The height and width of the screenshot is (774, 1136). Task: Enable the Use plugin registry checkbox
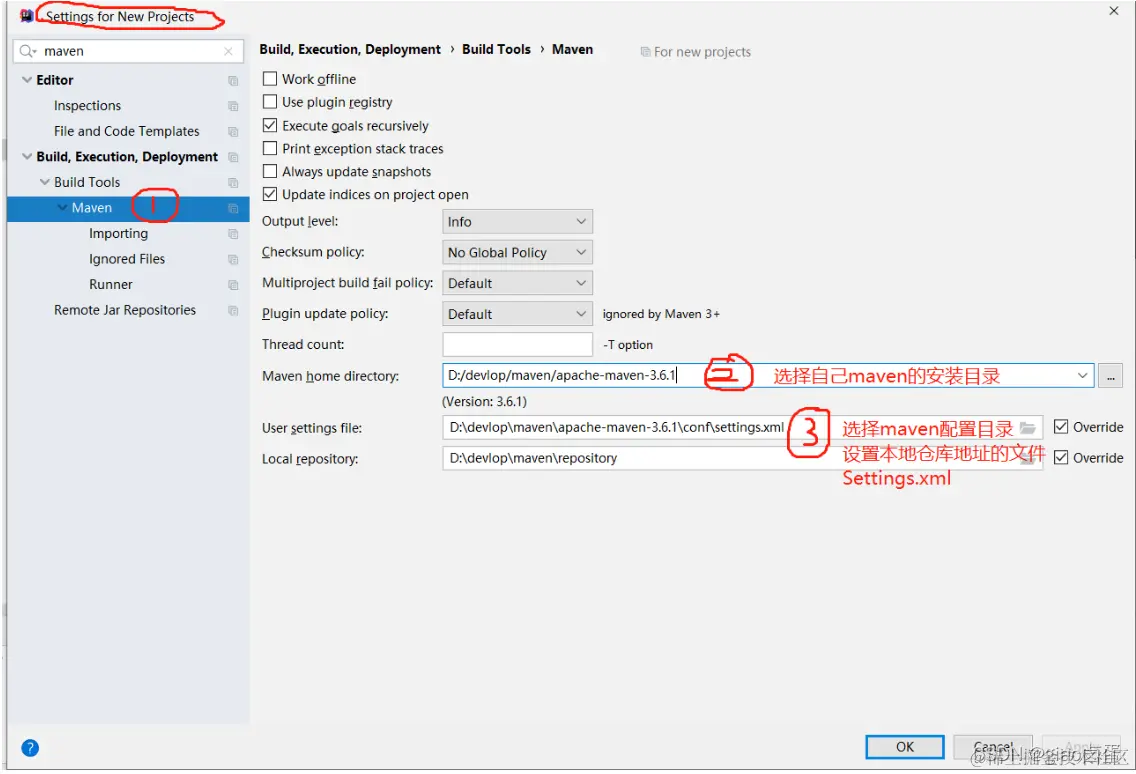pos(270,101)
